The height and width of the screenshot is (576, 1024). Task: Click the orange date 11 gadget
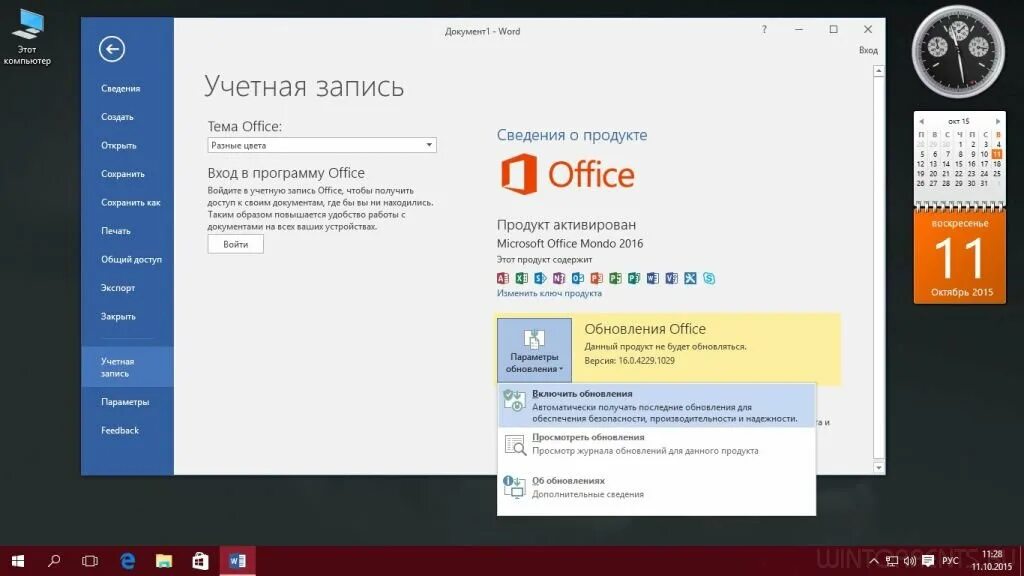coord(959,257)
